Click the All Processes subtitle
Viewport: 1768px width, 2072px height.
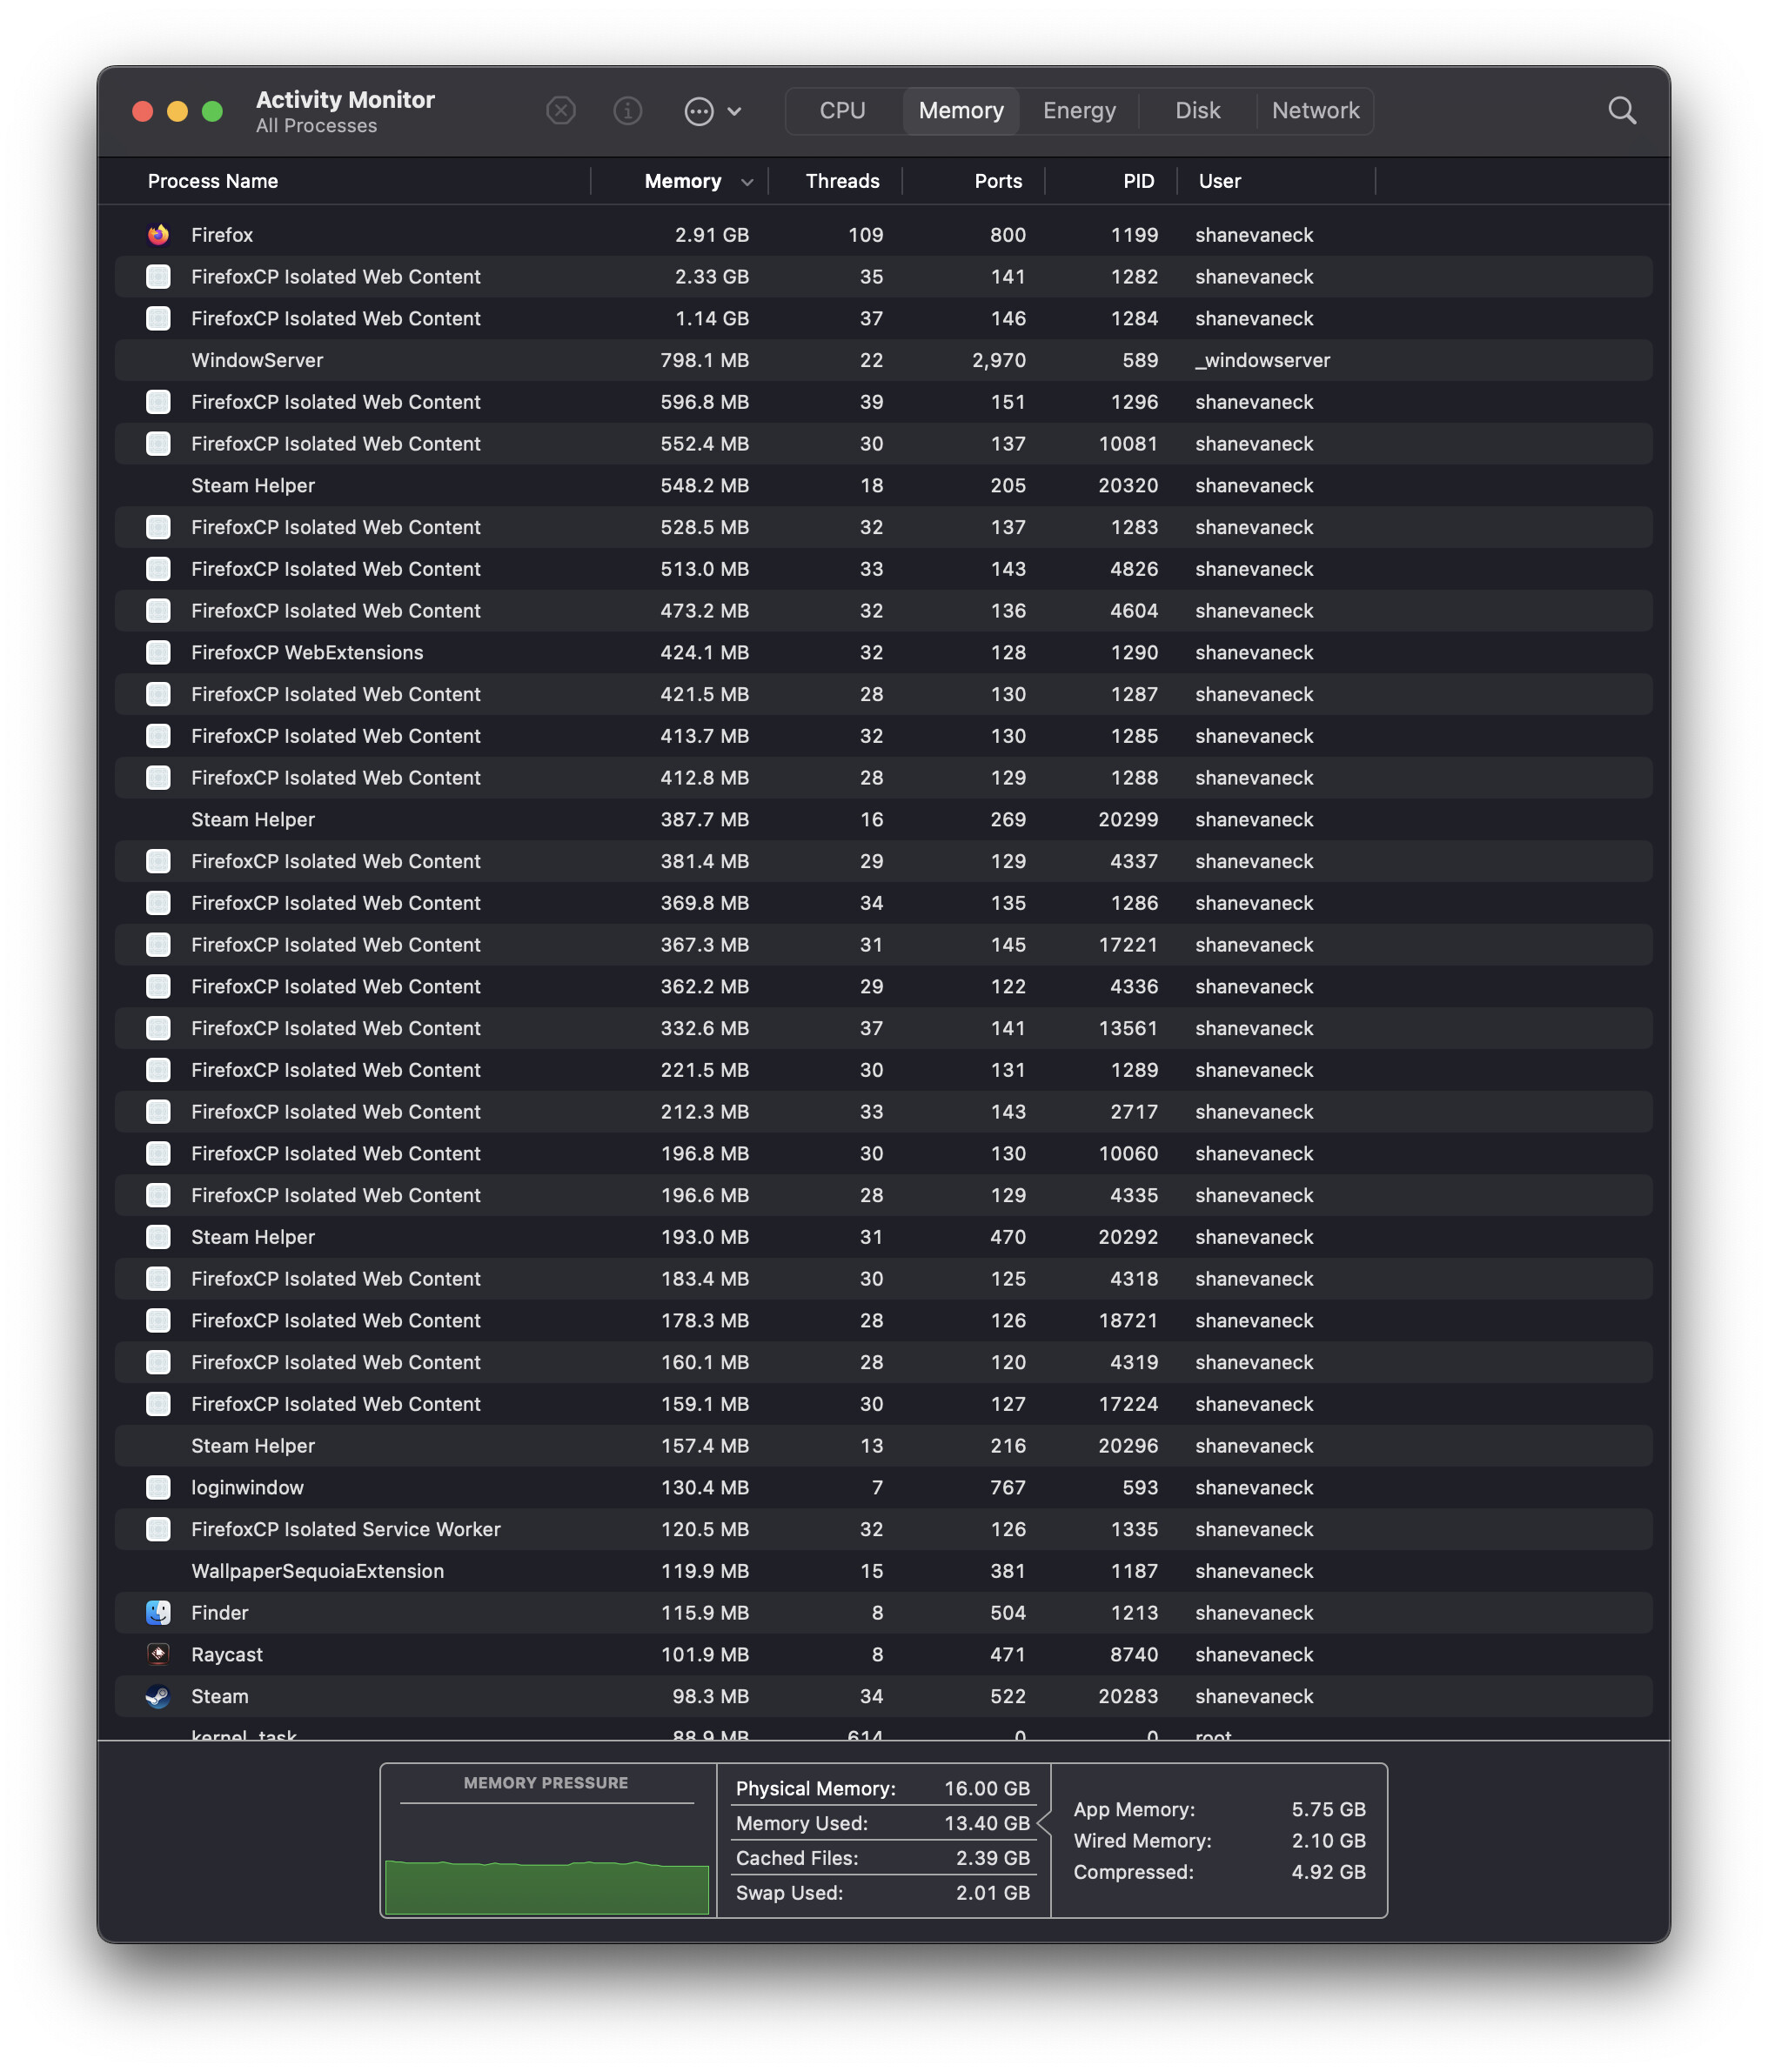tap(316, 127)
